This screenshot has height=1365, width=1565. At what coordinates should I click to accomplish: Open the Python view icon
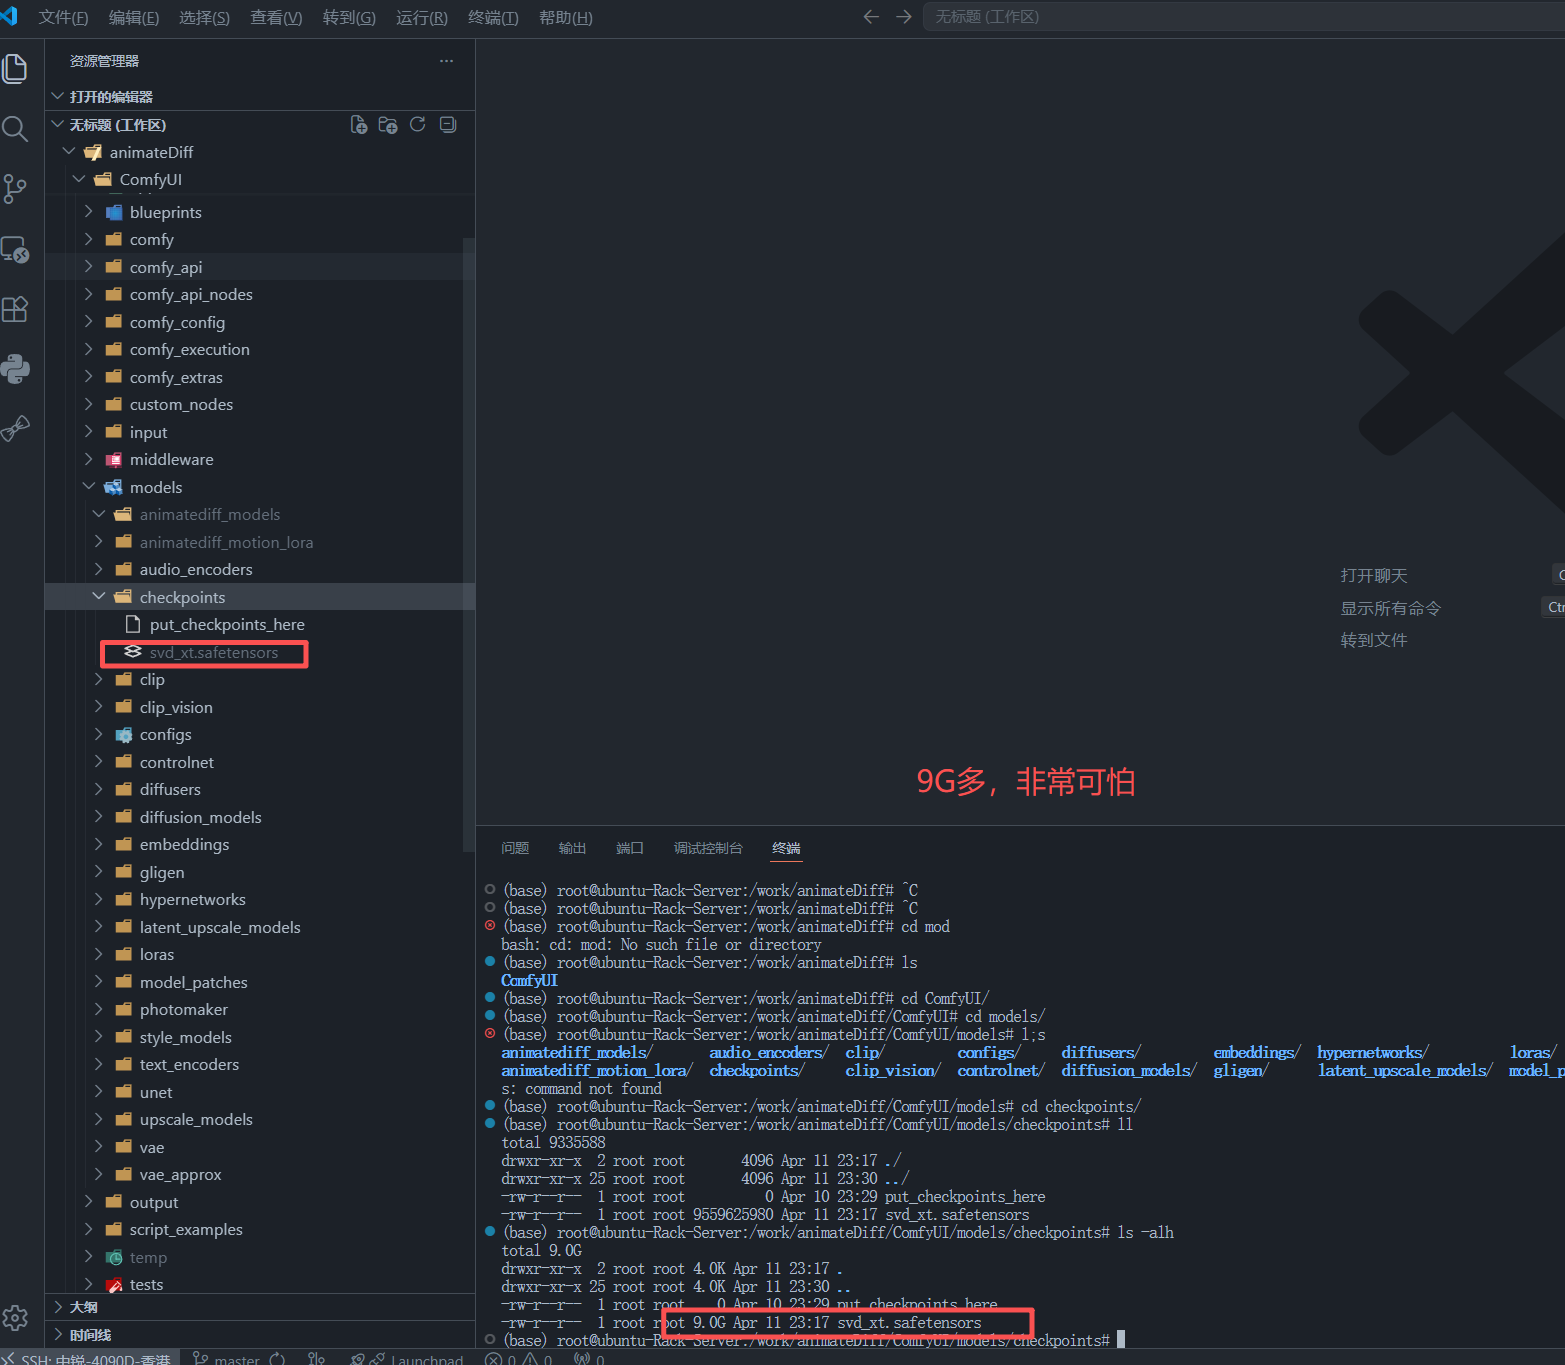click(x=15, y=369)
